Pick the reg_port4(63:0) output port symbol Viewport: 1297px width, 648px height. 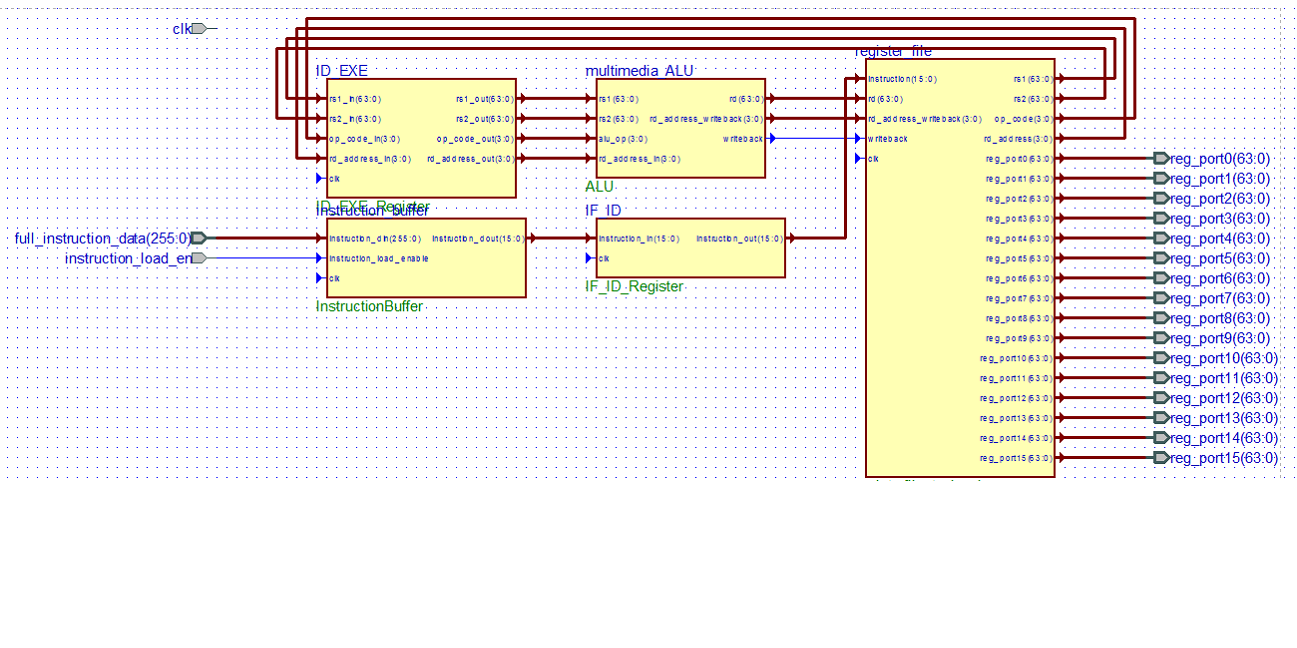1161,238
